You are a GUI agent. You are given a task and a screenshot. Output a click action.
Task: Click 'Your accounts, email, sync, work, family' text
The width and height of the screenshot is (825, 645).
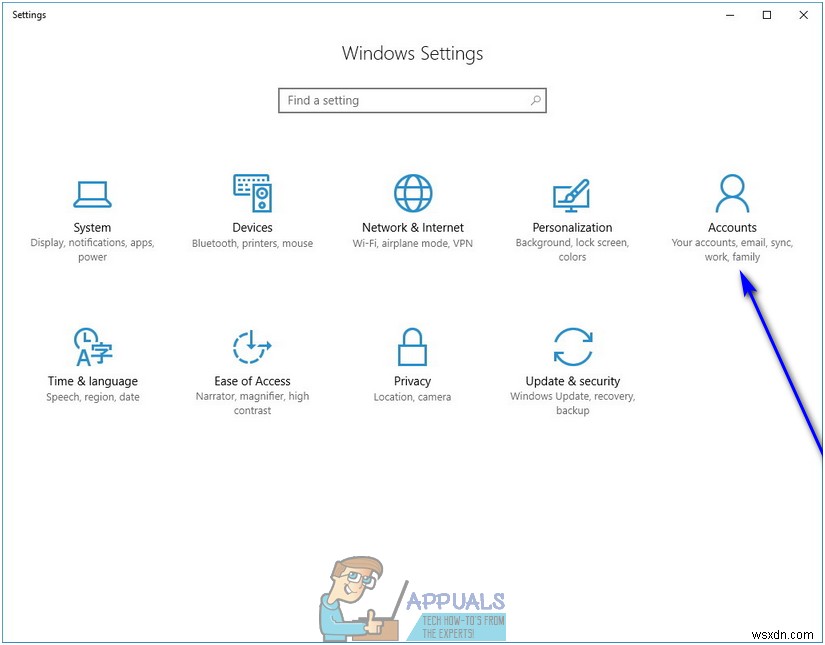tap(732, 250)
